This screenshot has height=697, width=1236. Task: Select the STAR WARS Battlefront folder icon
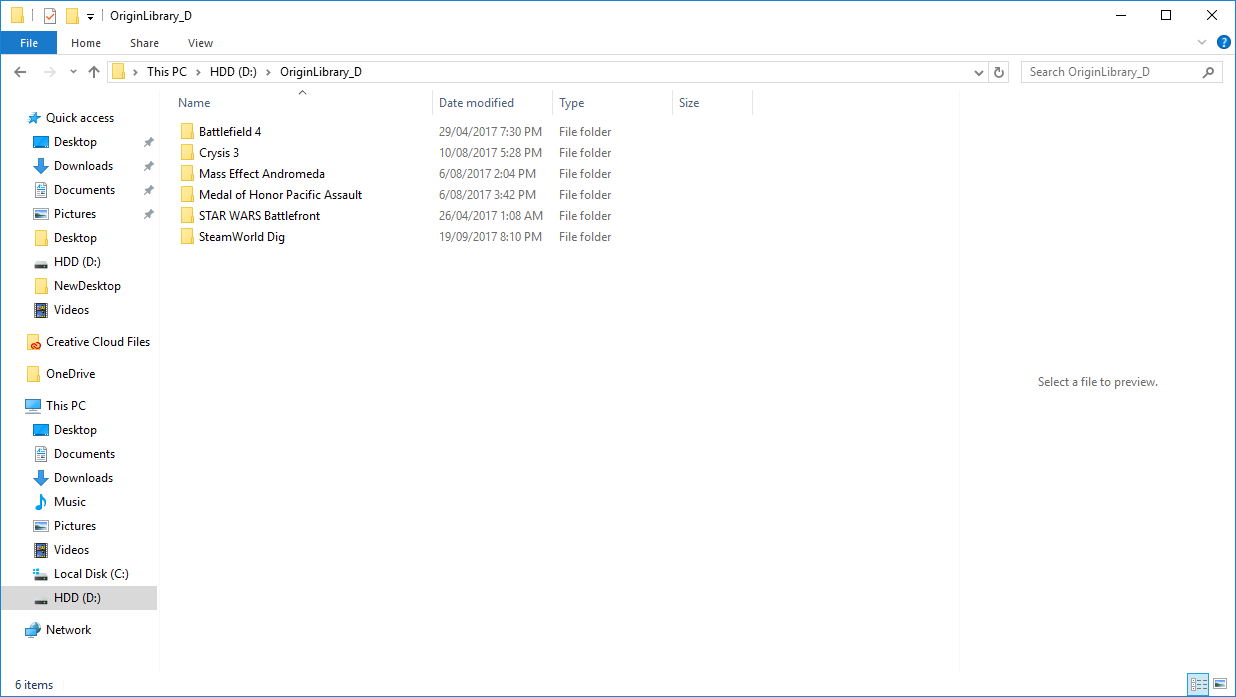187,216
